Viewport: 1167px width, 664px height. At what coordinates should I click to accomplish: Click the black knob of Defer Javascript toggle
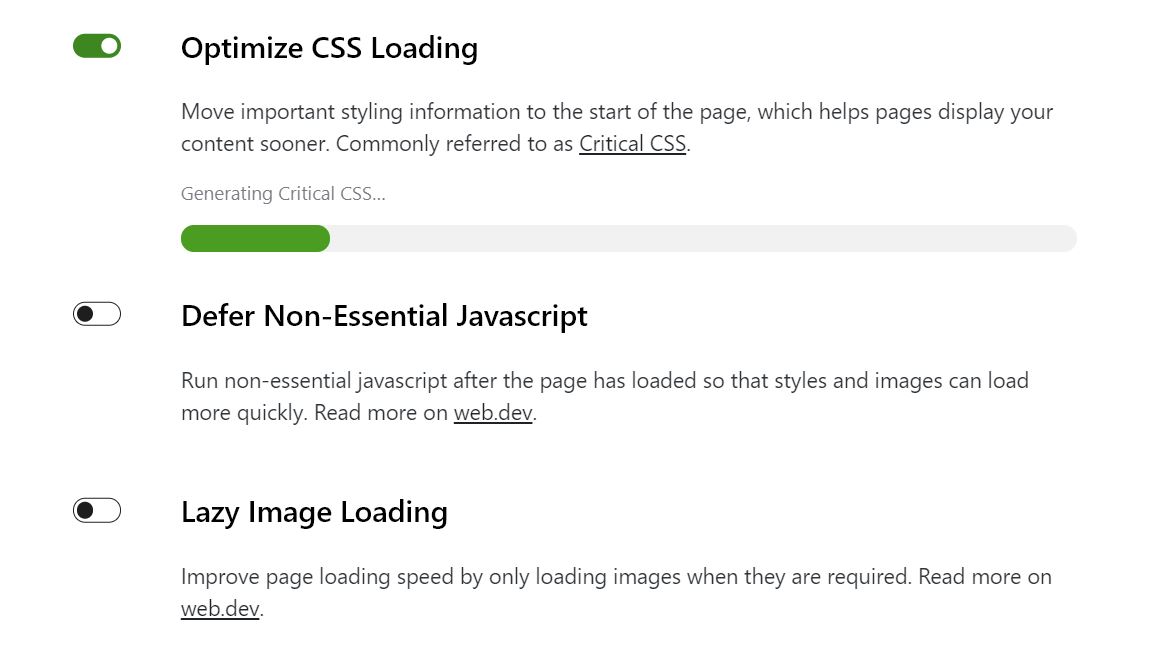tap(85, 314)
